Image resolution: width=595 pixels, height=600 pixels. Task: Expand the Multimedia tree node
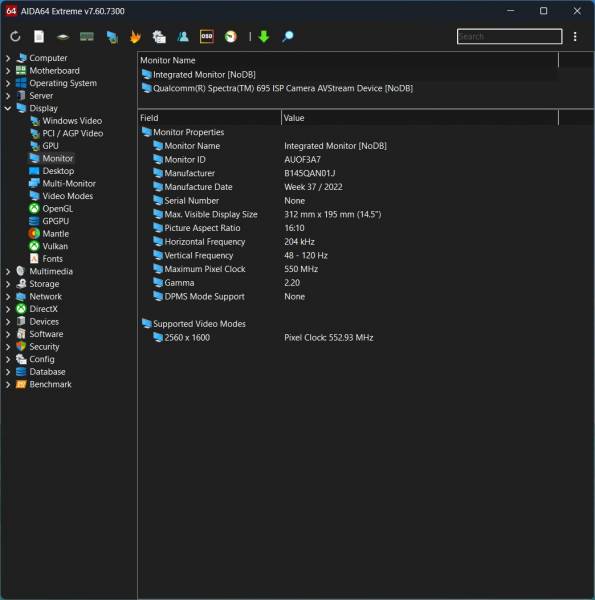click(8, 271)
